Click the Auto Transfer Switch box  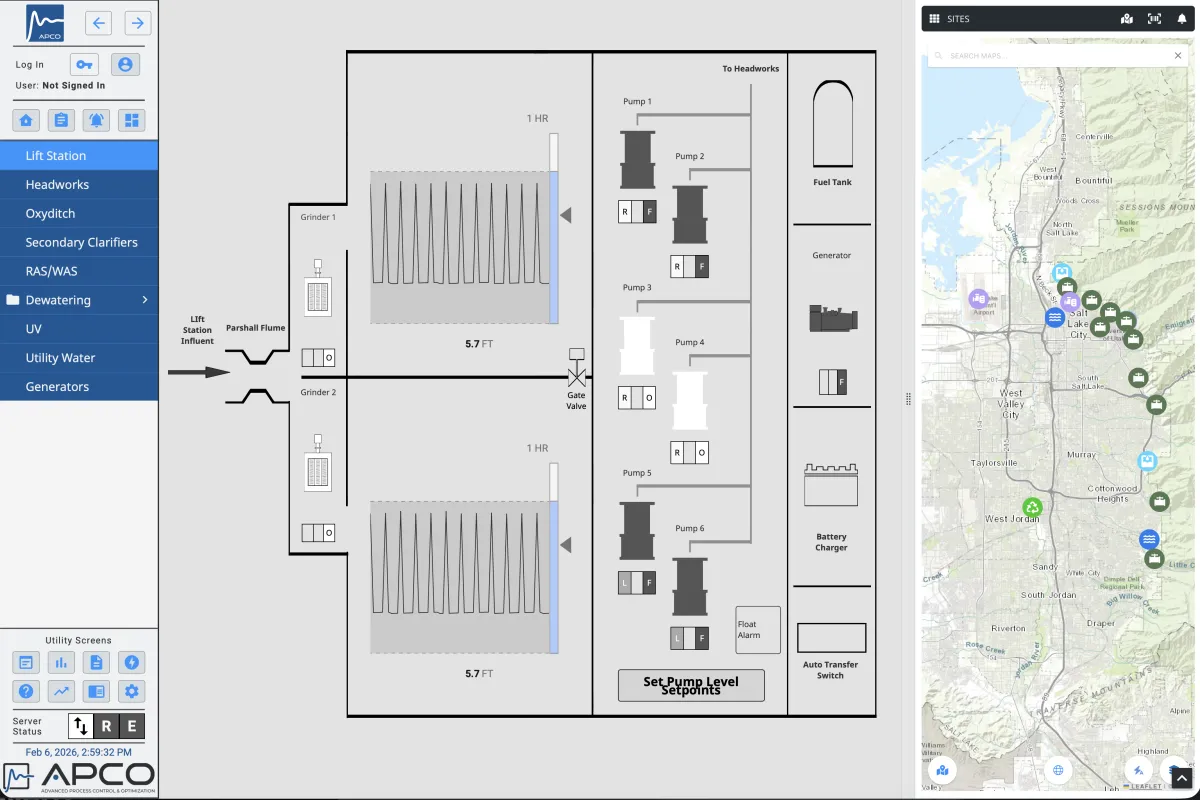point(831,638)
